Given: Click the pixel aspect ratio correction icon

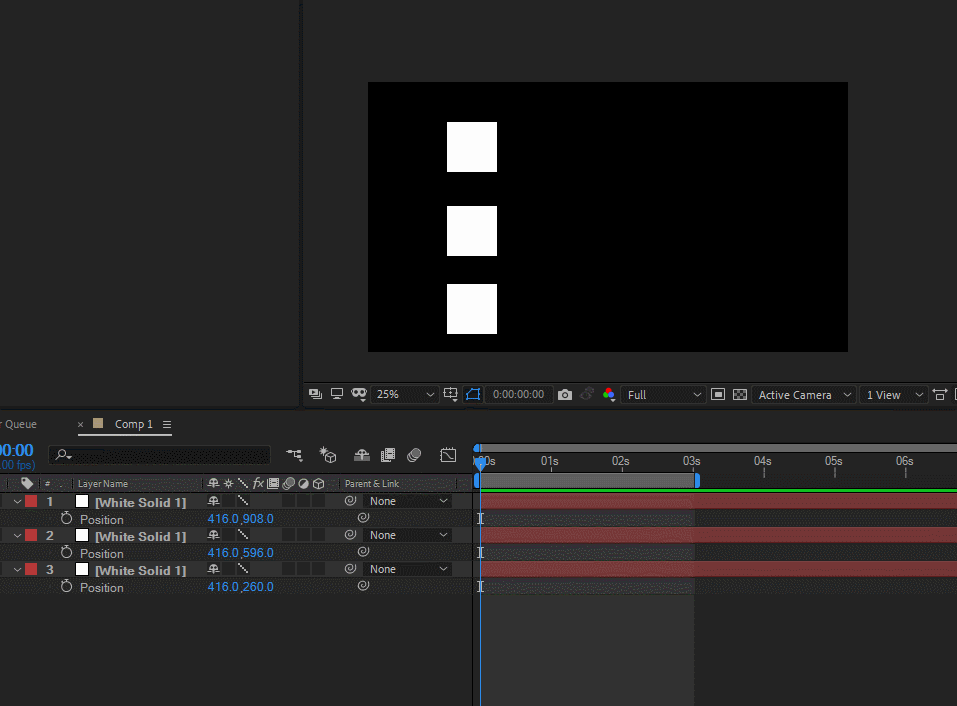Looking at the screenshot, I should (940, 395).
